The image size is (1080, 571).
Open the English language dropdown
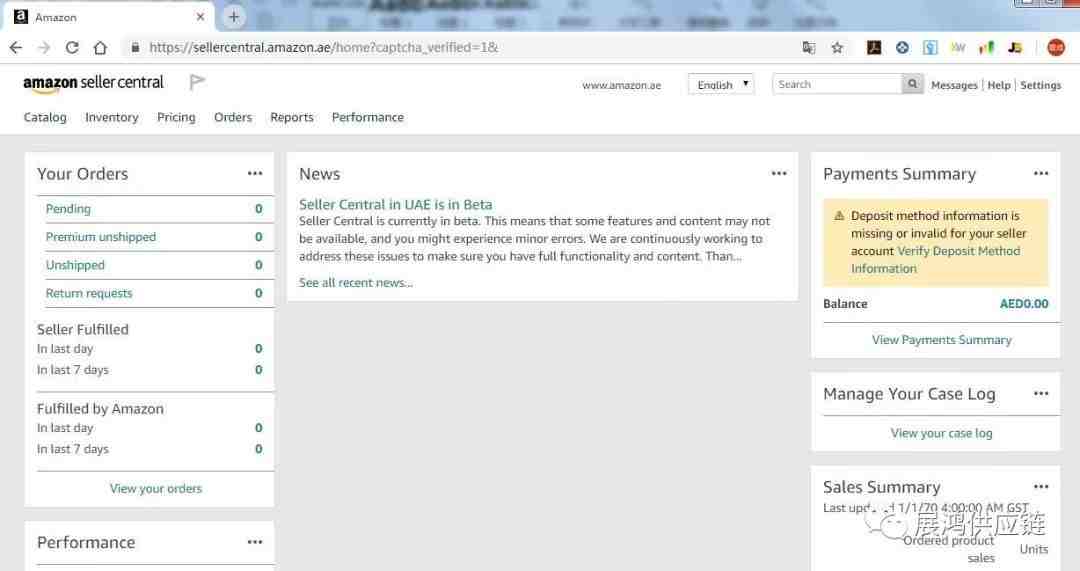click(x=721, y=84)
